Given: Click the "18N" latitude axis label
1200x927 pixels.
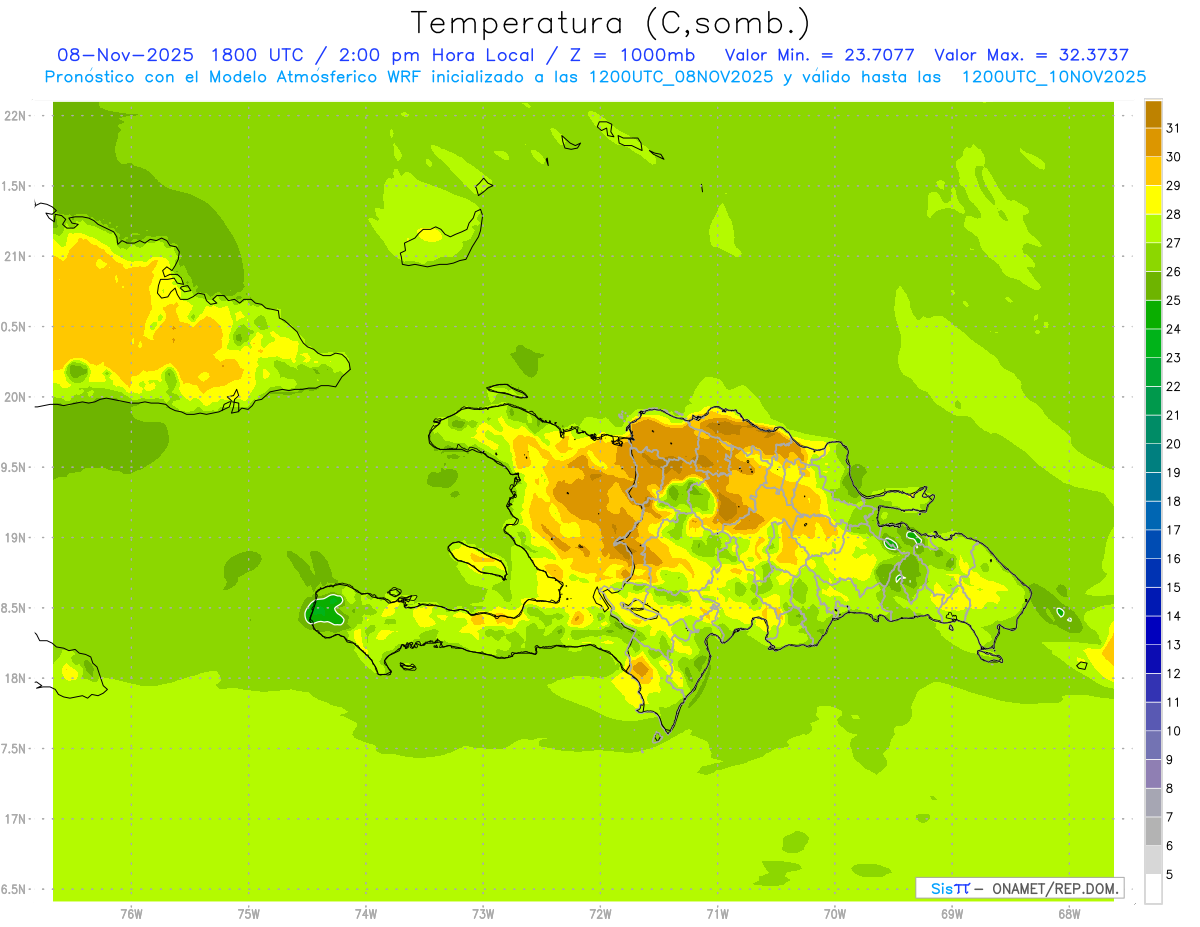Looking at the screenshot, I should 16,679.
